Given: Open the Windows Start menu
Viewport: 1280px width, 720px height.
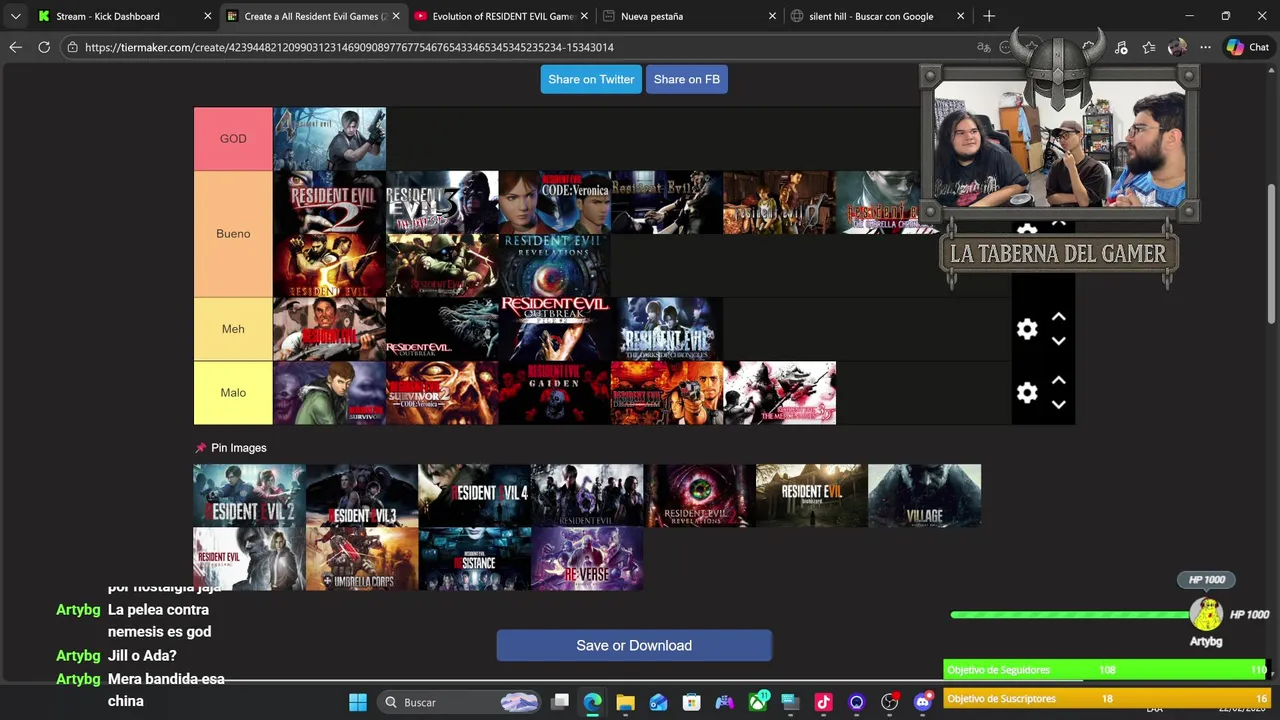Looking at the screenshot, I should pos(358,702).
